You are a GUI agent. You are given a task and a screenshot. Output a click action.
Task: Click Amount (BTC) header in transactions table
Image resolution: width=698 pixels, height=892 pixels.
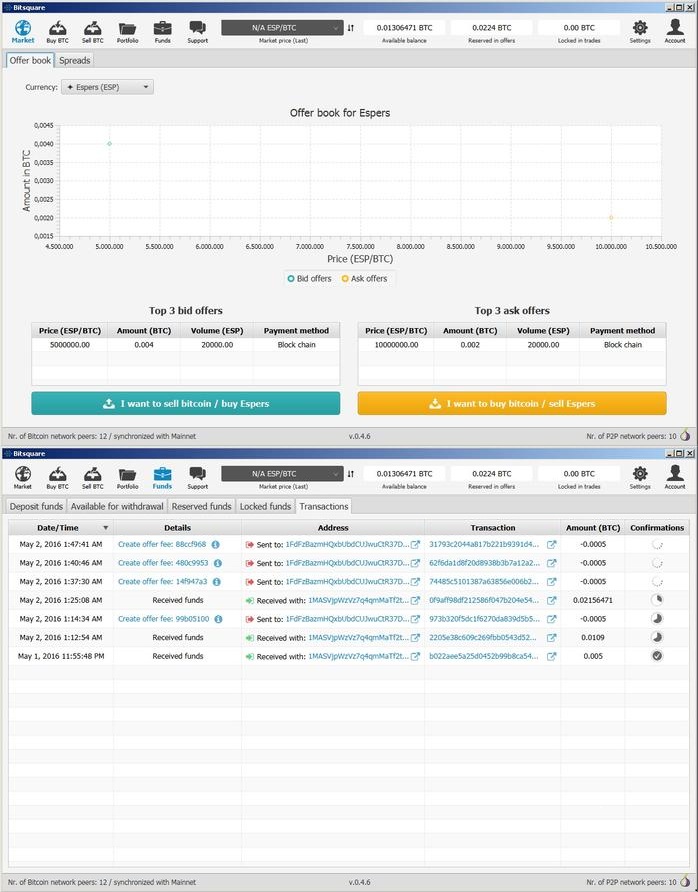tap(593, 528)
